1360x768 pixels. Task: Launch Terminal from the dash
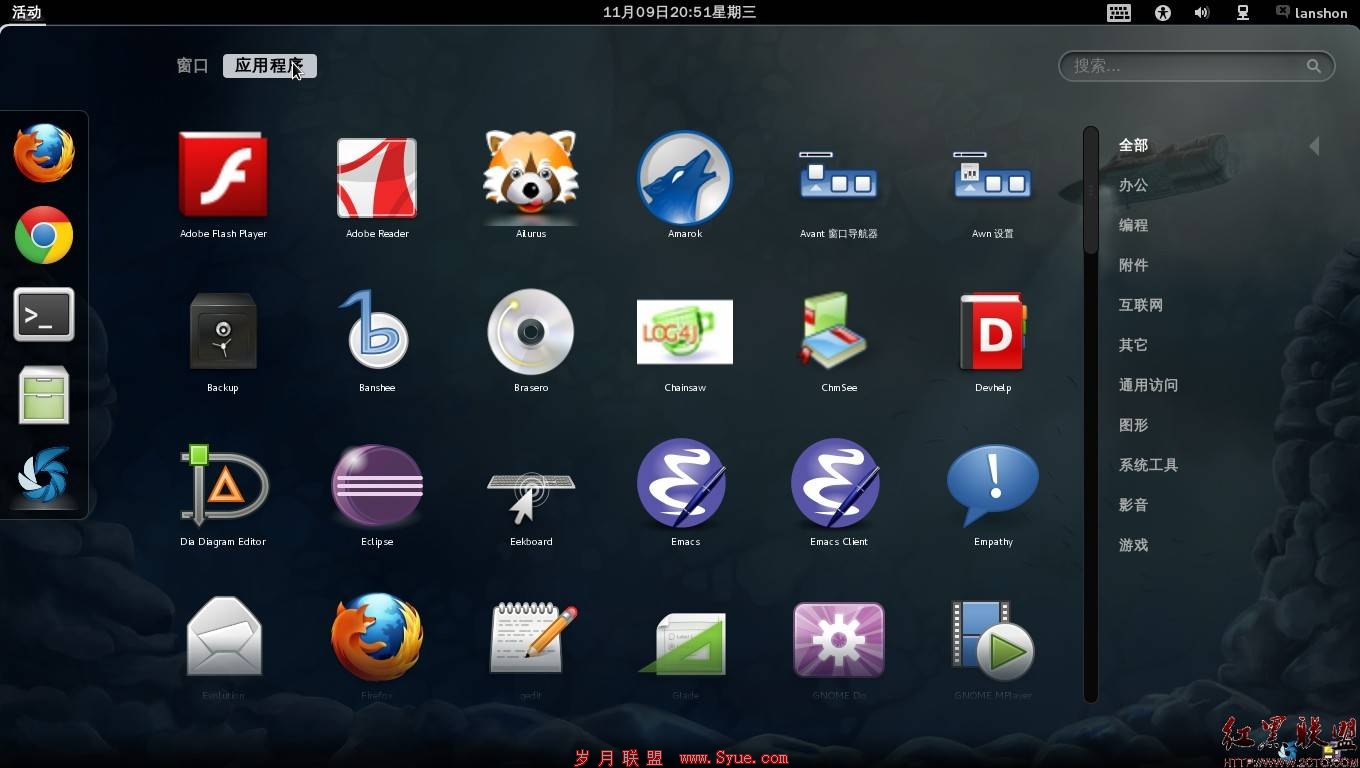tap(44, 315)
